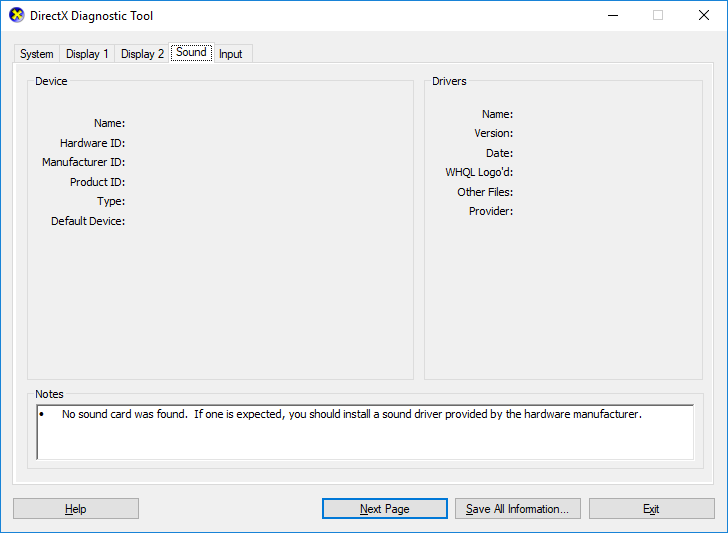
Task: Click the Date label in Drivers
Action: click(x=500, y=153)
